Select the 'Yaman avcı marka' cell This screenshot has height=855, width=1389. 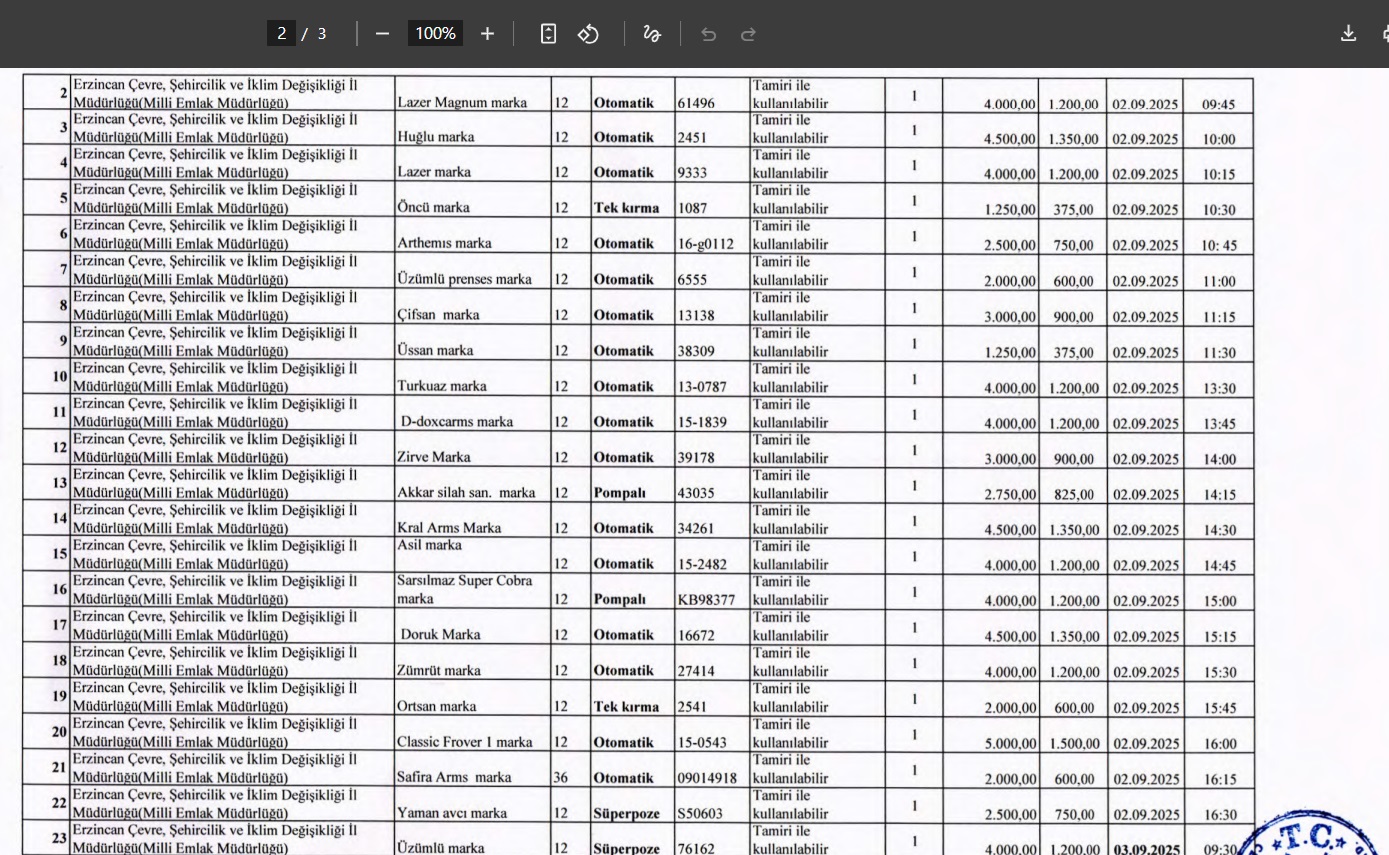click(x=451, y=813)
